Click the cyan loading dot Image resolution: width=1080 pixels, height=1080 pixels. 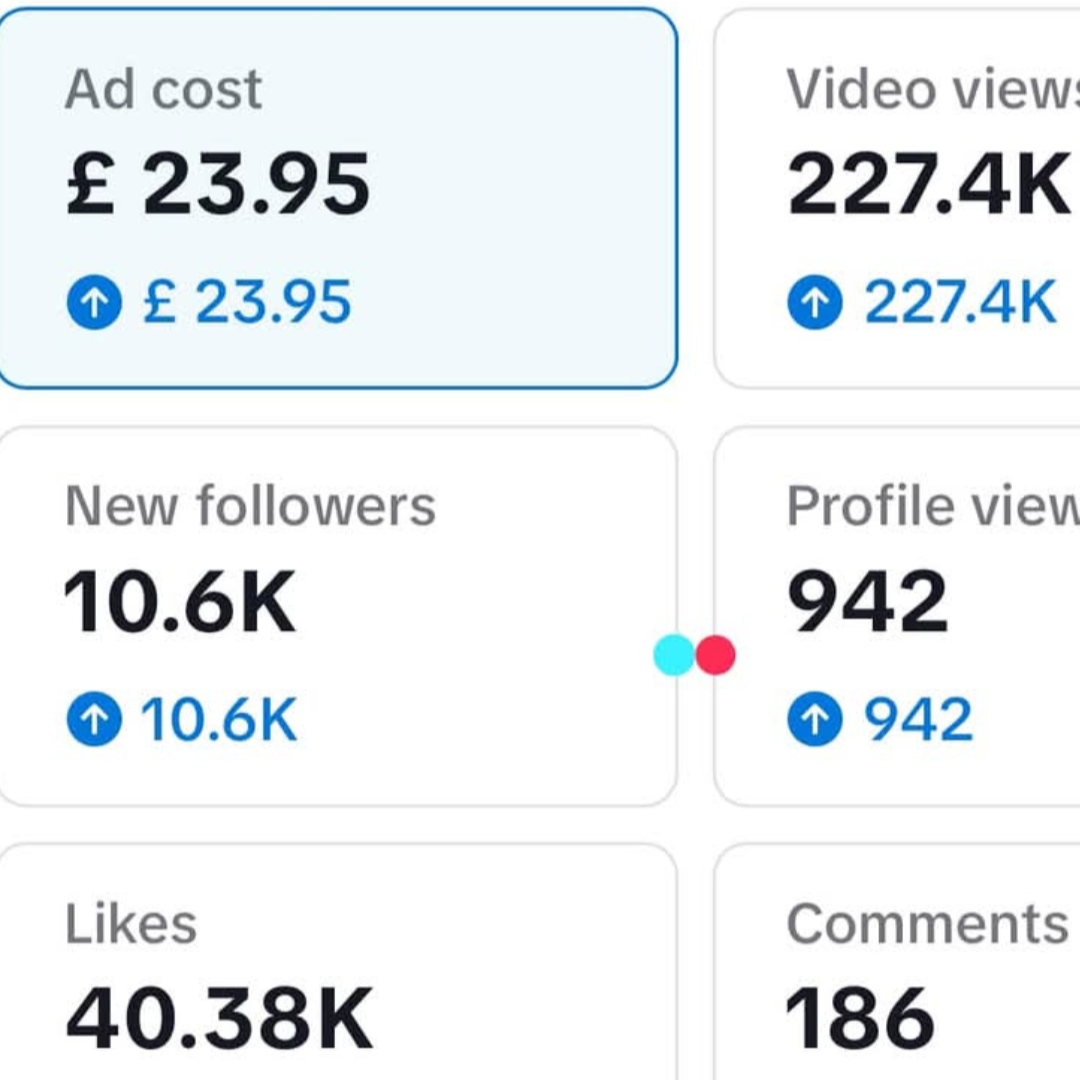[x=674, y=655]
